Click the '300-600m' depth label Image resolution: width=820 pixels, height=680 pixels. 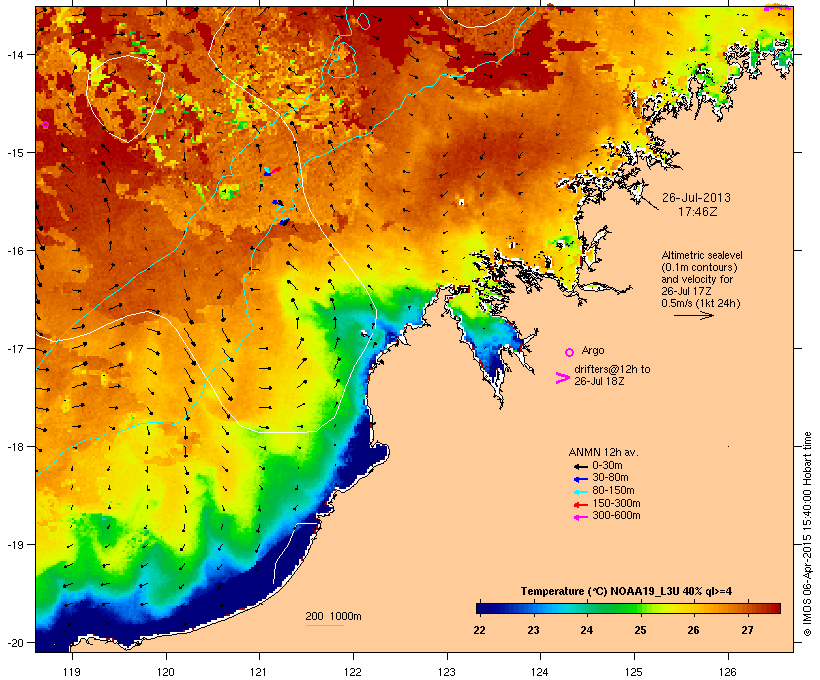point(616,516)
